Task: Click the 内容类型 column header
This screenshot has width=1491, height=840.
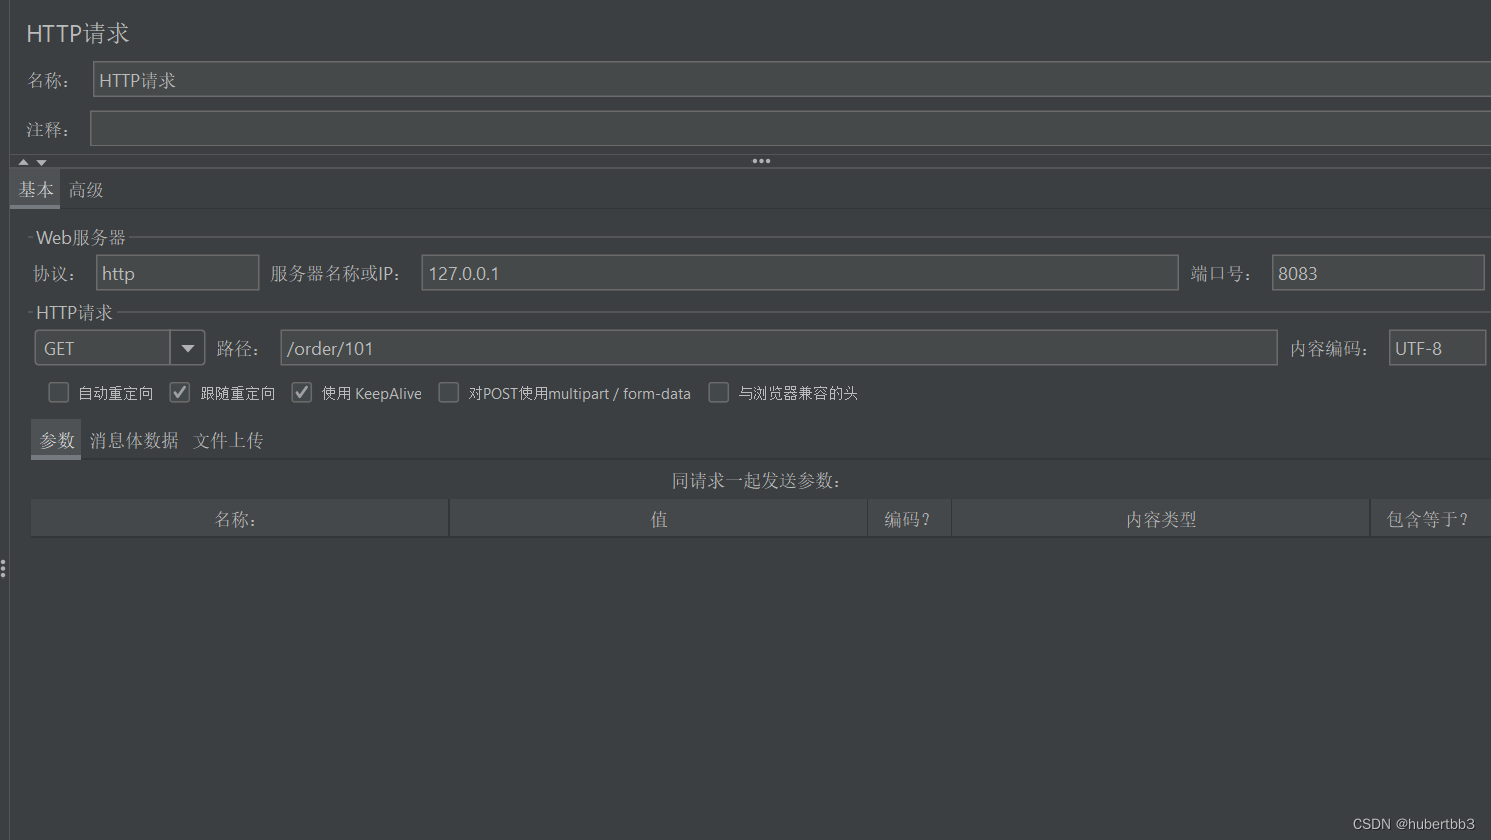Action: (x=1161, y=519)
